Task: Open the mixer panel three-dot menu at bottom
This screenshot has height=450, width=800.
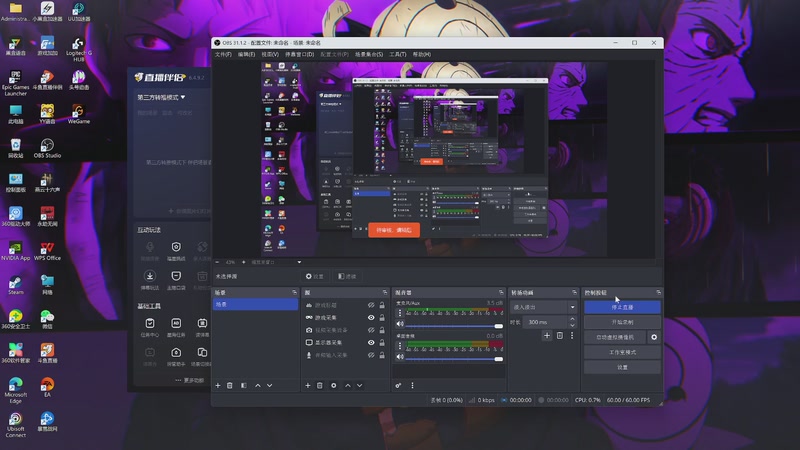Action: [412, 386]
